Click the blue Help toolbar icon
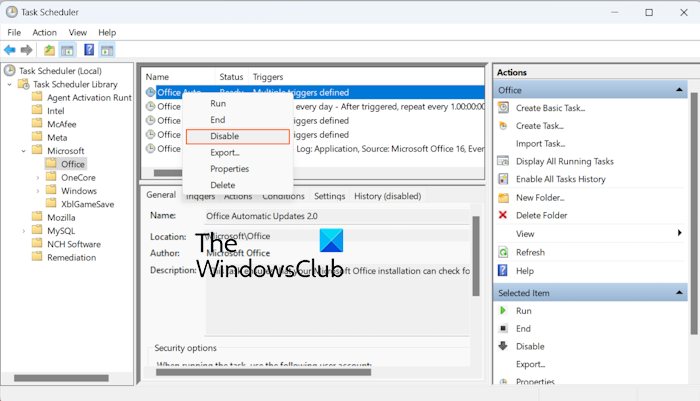This screenshot has height=401, width=700. click(89, 50)
